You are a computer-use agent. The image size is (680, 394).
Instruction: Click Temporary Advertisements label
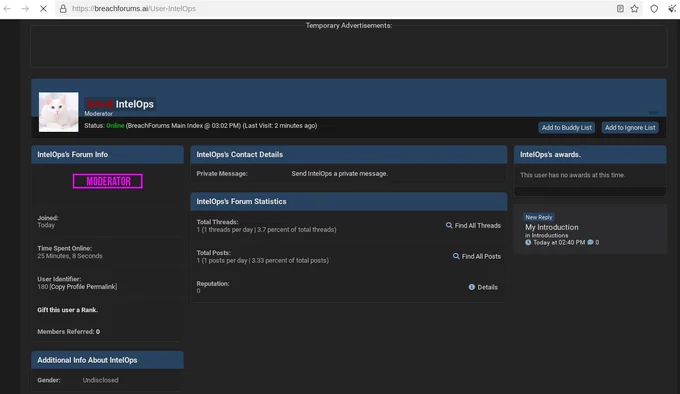pos(349,26)
